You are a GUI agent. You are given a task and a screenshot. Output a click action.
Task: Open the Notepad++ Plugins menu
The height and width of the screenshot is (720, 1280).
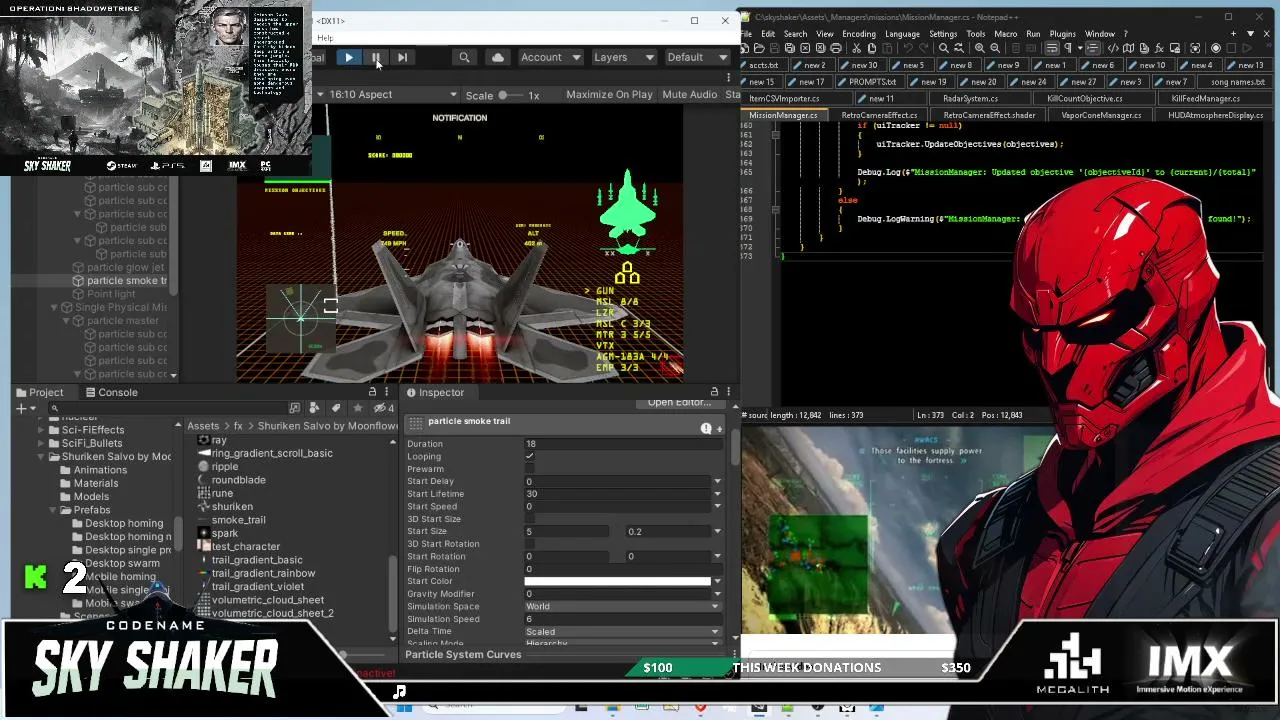tap(1062, 34)
